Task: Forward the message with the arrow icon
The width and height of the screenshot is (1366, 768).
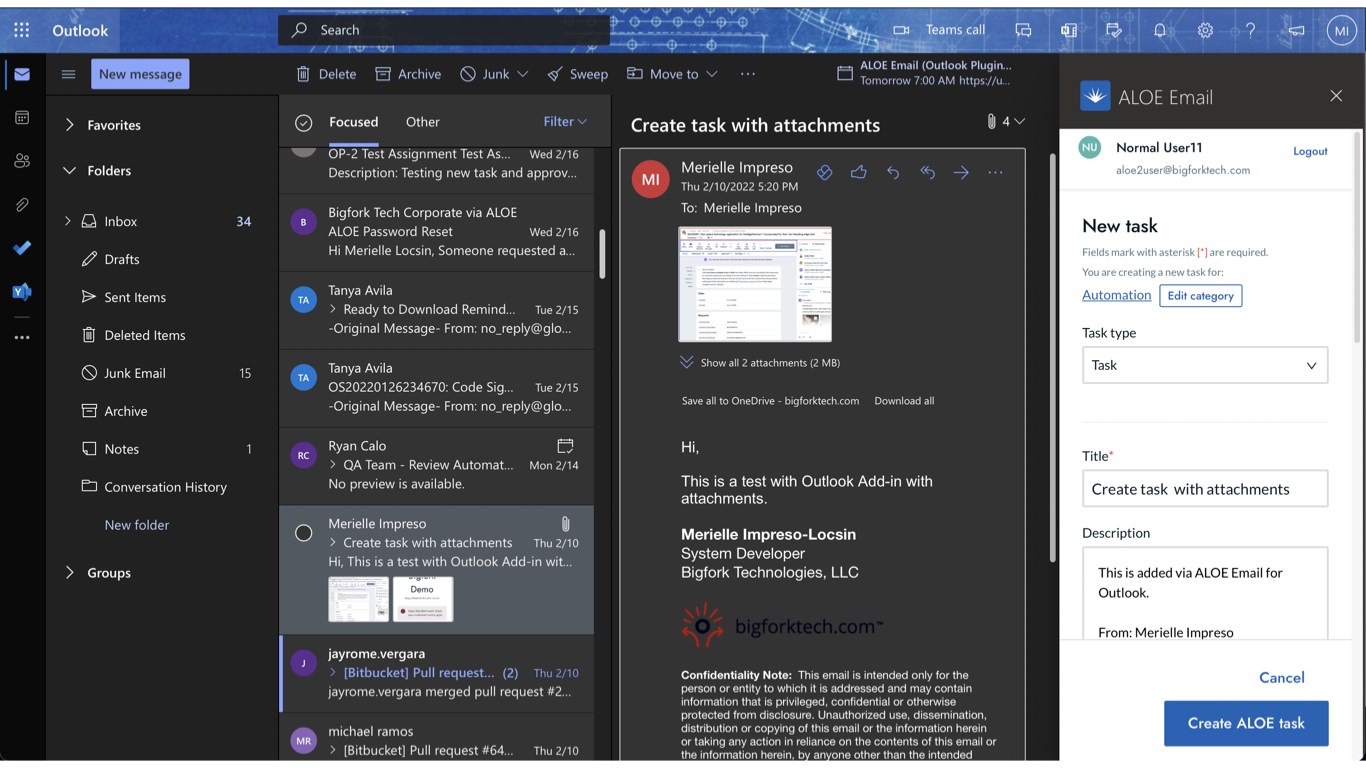Action: point(961,172)
